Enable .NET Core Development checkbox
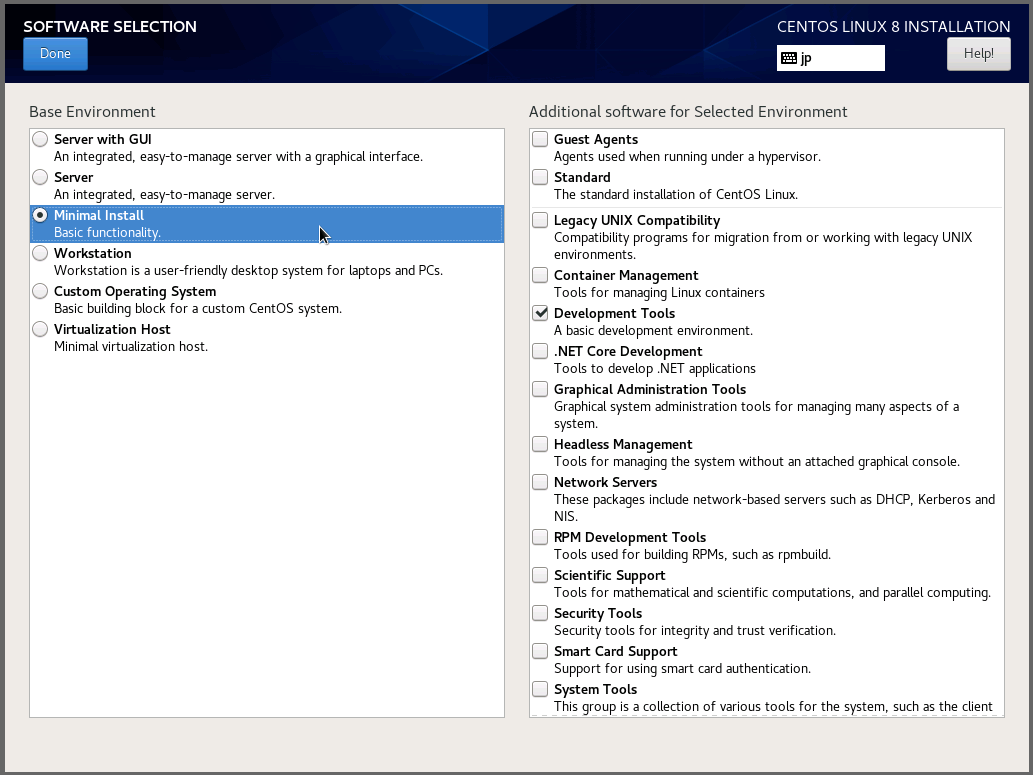1033x775 pixels. pos(540,352)
